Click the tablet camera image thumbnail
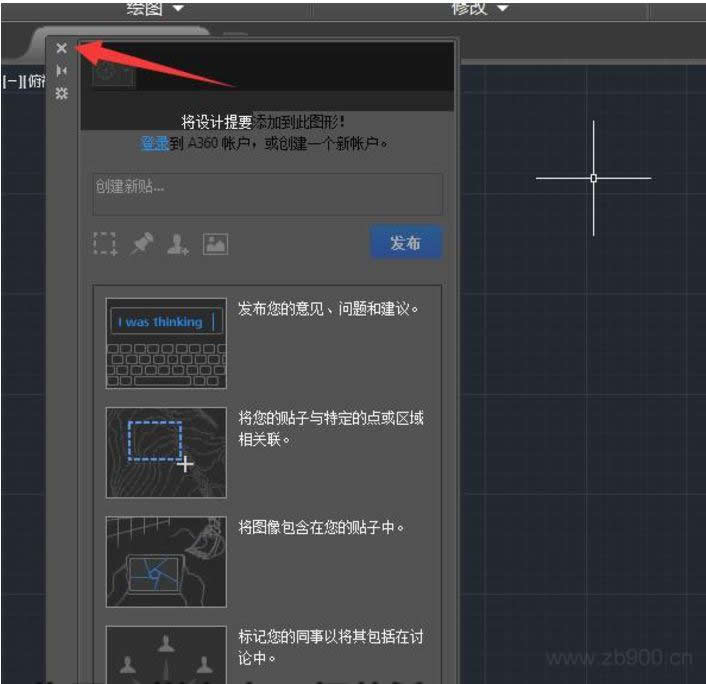 click(166, 562)
